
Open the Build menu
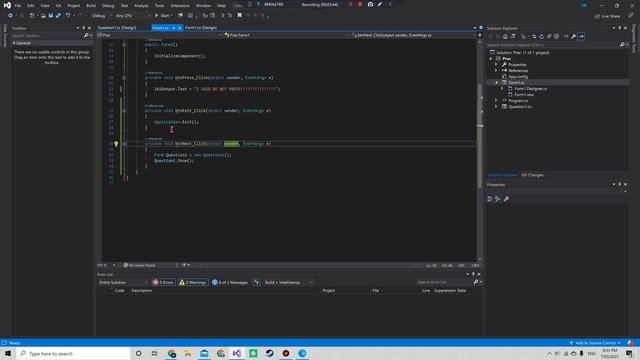(91, 6)
